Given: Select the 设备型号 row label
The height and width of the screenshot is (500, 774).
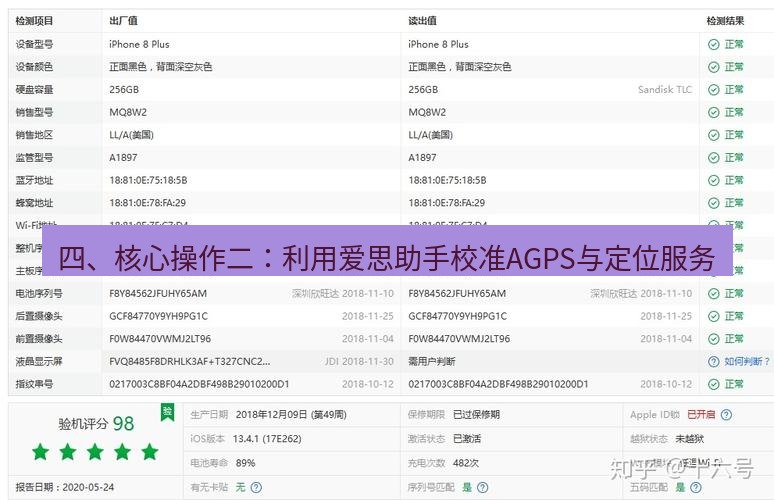Looking at the screenshot, I should pyautogui.click(x=34, y=44).
